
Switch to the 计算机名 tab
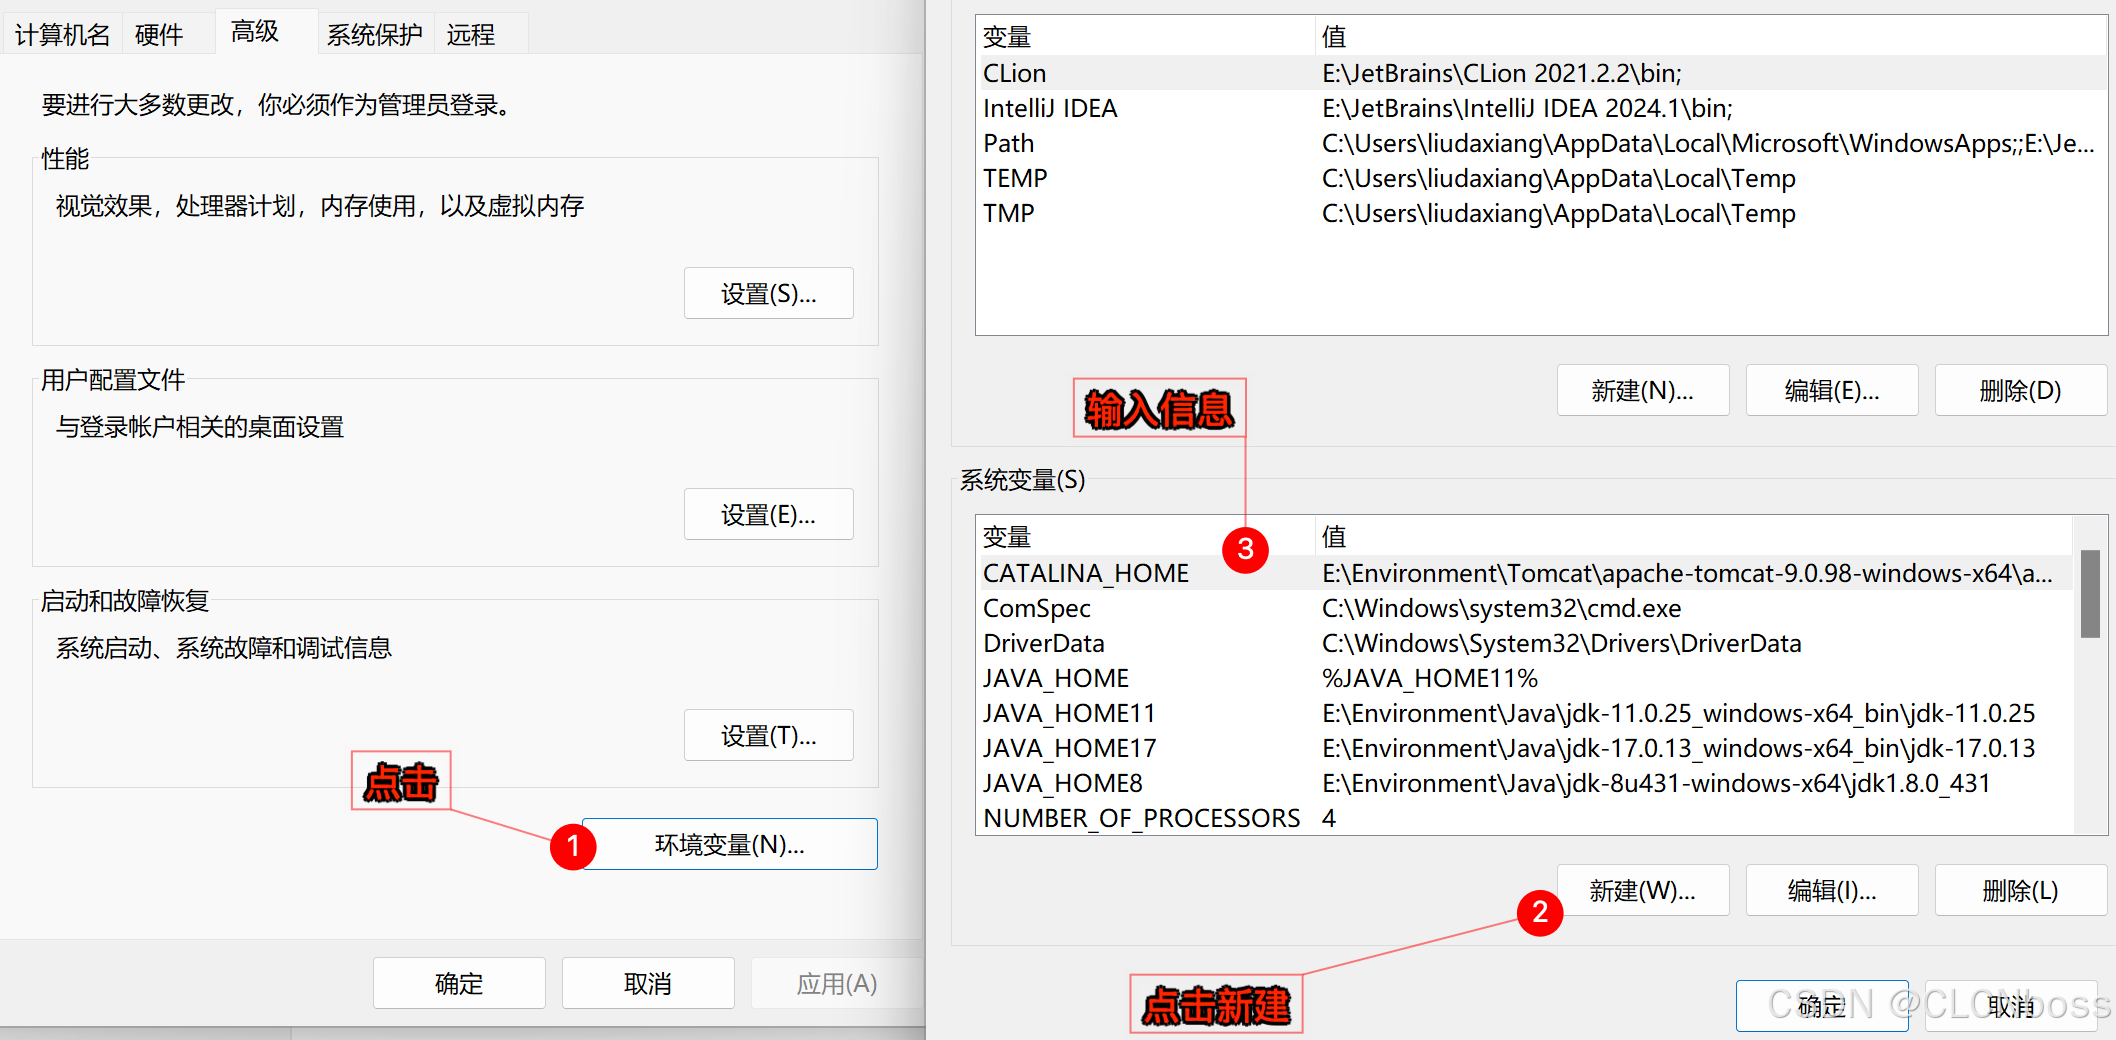pos(62,35)
